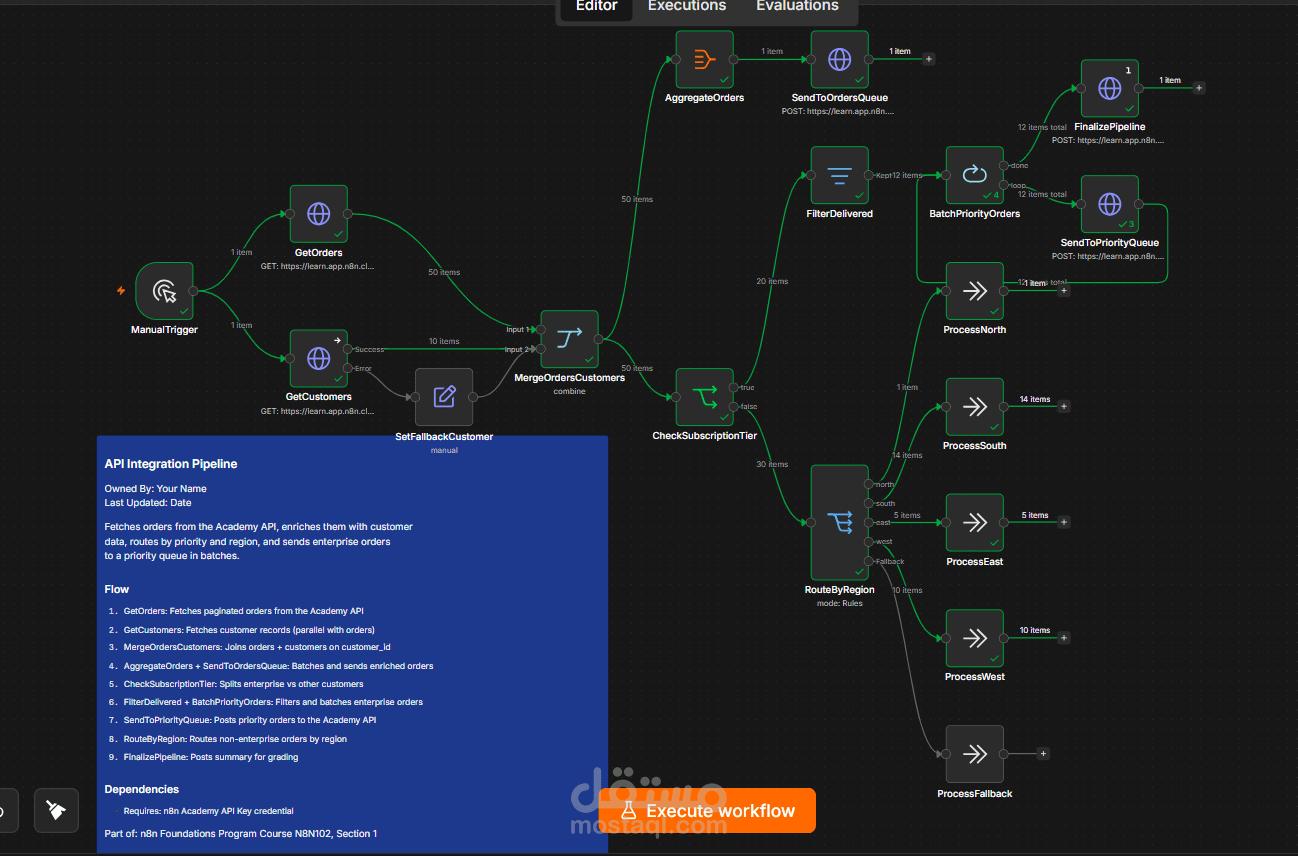Click the 'combine' label under MergeOrdersCustomers

pos(569,391)
